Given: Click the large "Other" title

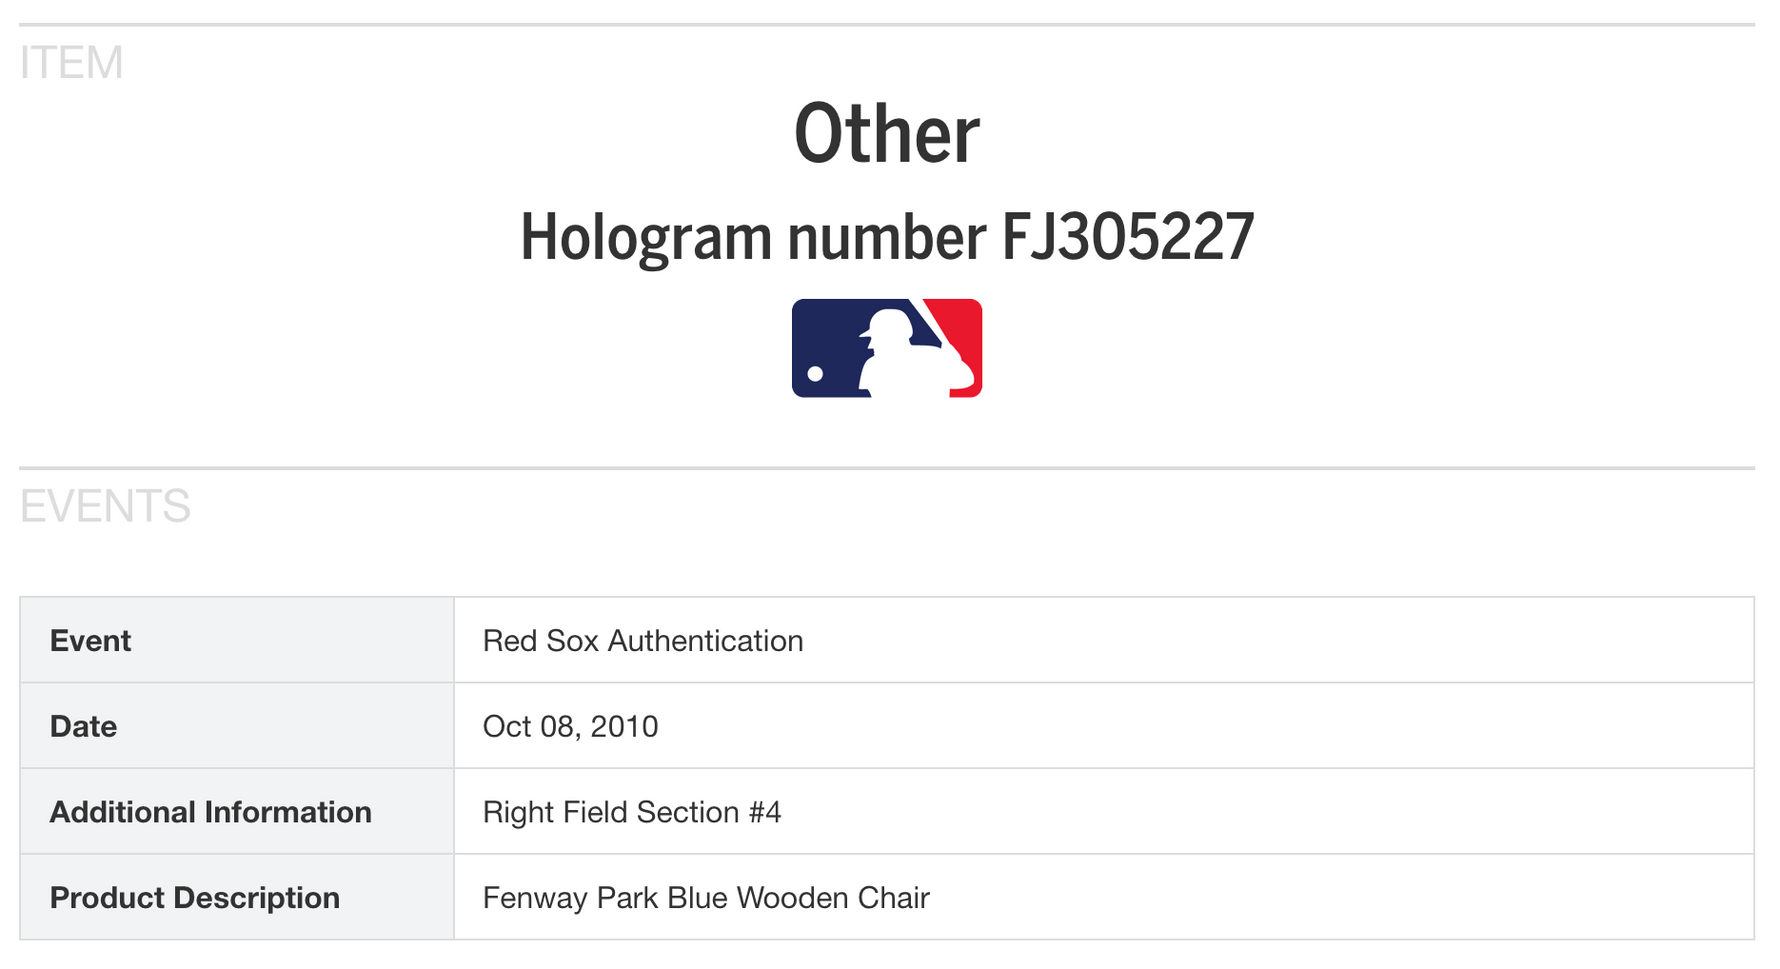Looking at the screenshot, I should click(x=886, y=135).
